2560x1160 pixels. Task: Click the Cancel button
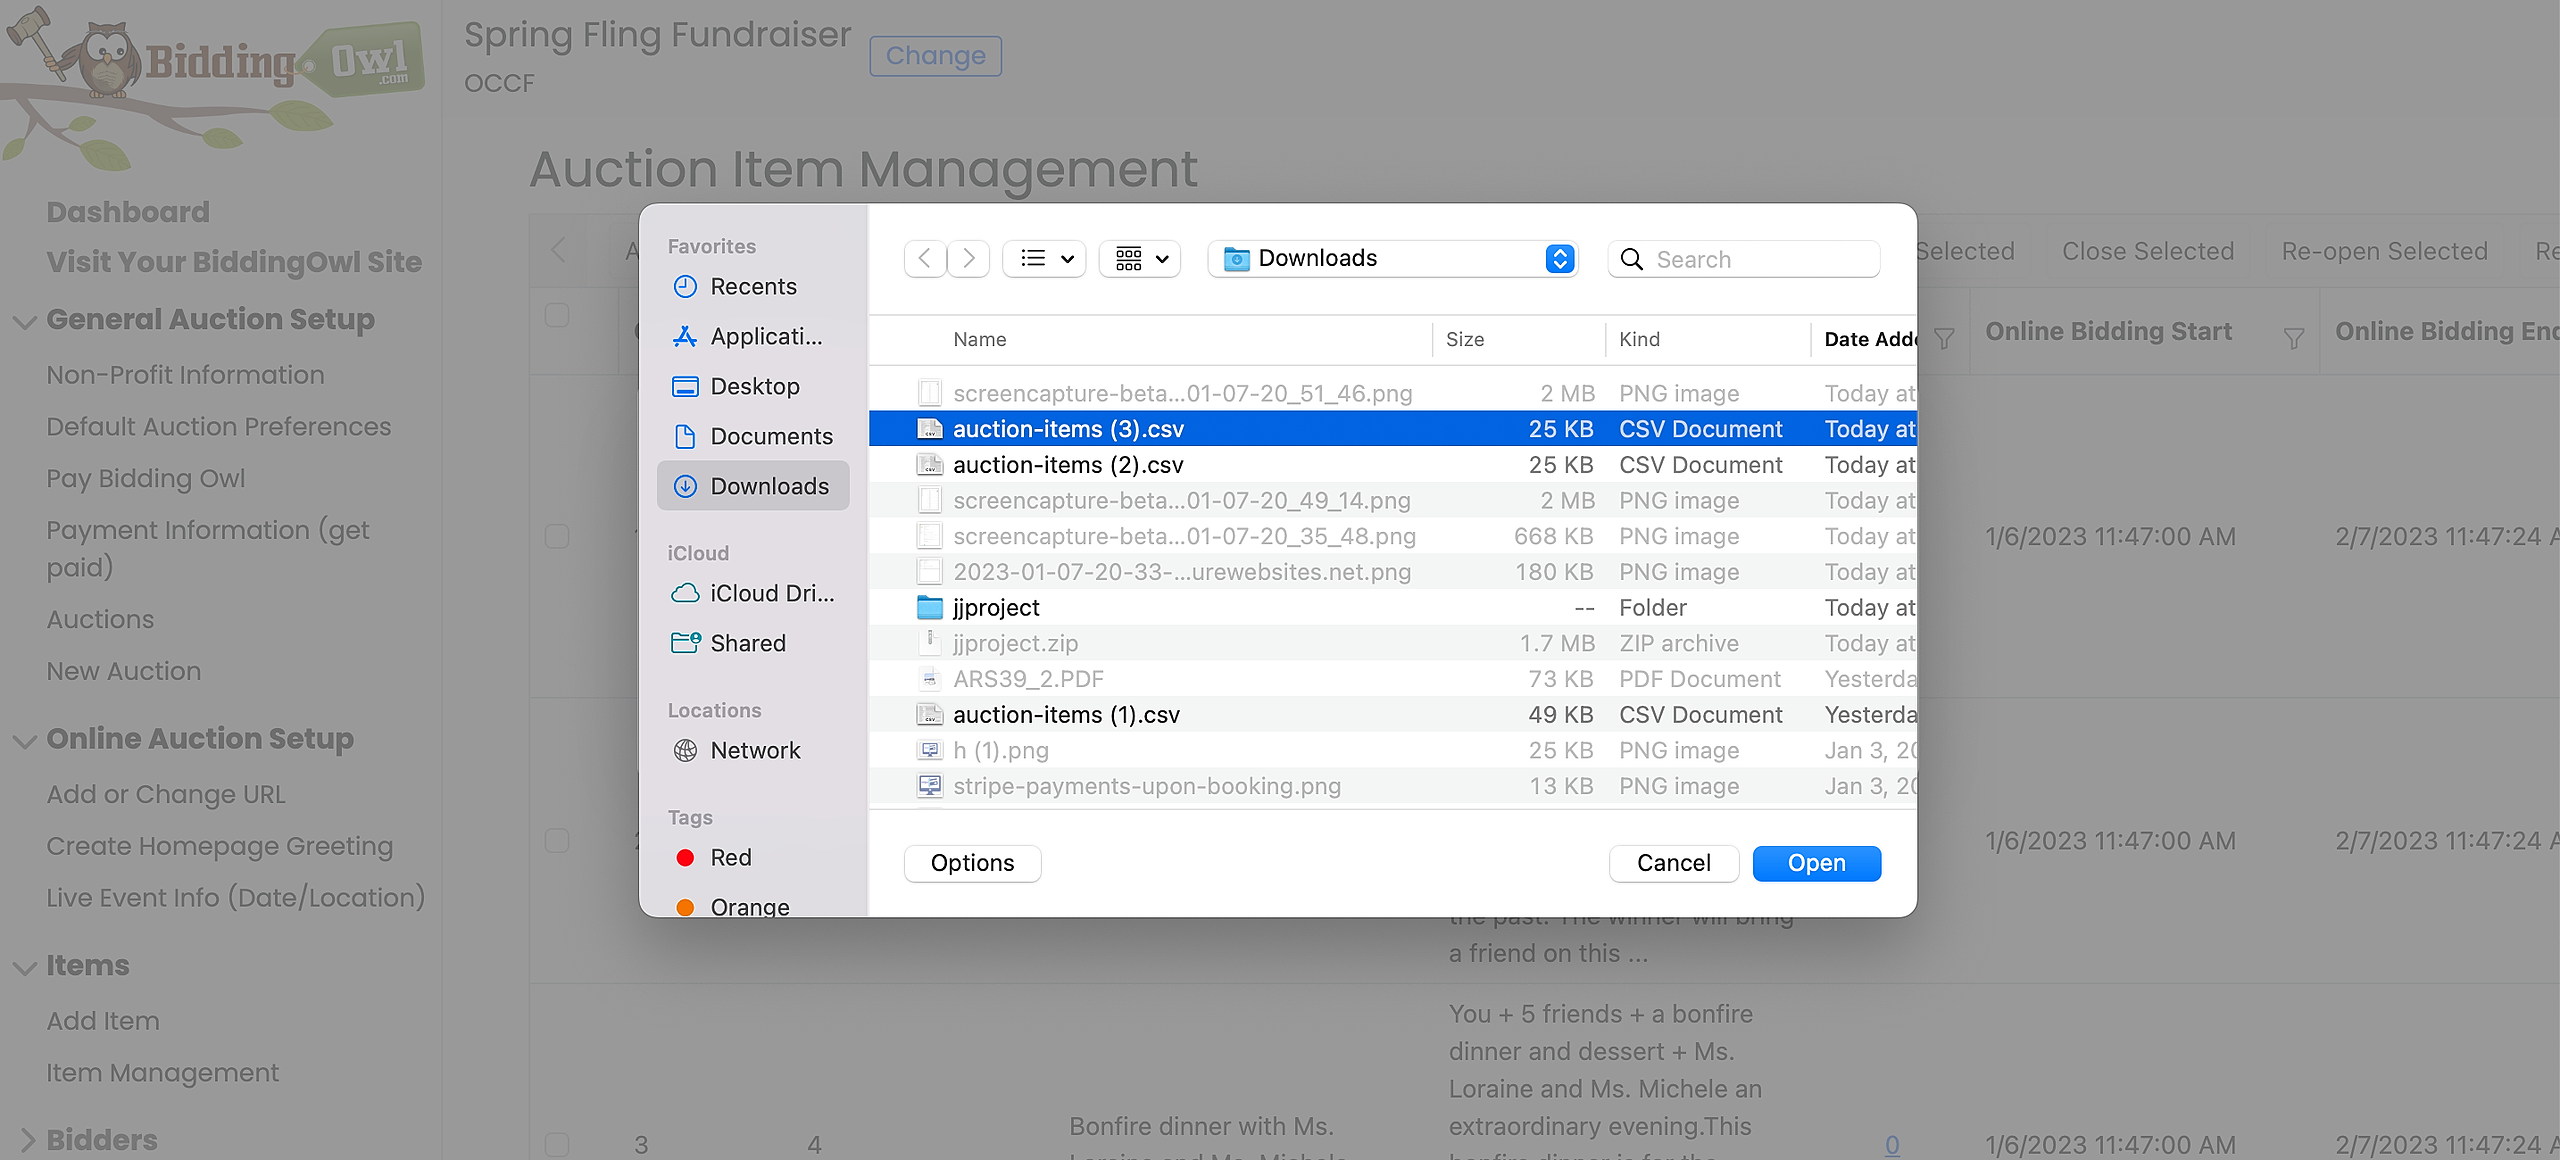point(1673,863)
